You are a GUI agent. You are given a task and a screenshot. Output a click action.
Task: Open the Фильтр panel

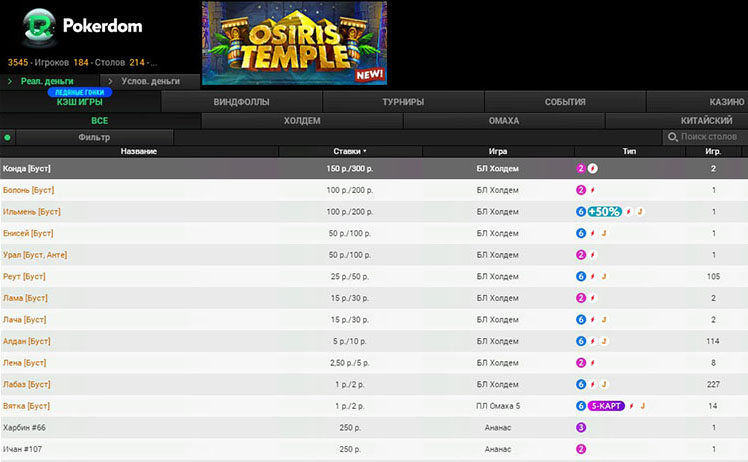pyautogui.click(x=94, y=137)
